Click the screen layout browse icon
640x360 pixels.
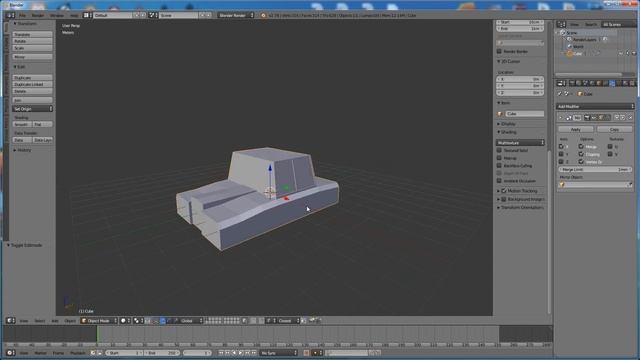pos(87,15)
